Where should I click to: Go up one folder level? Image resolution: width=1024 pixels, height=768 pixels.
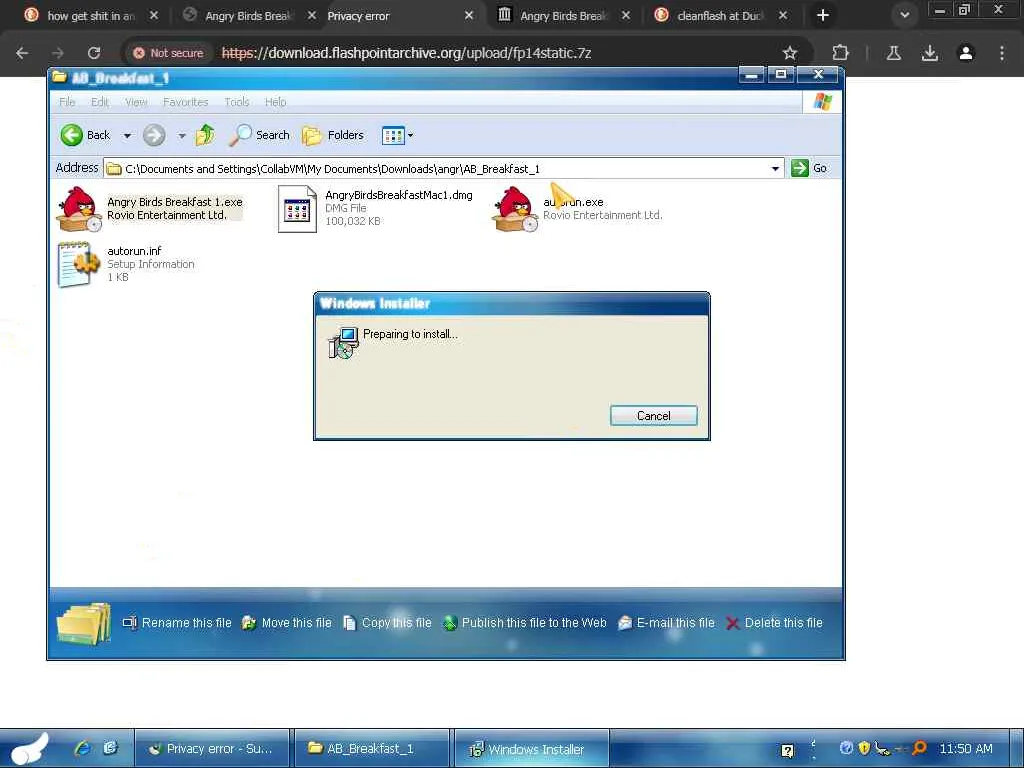pos(205,135)
